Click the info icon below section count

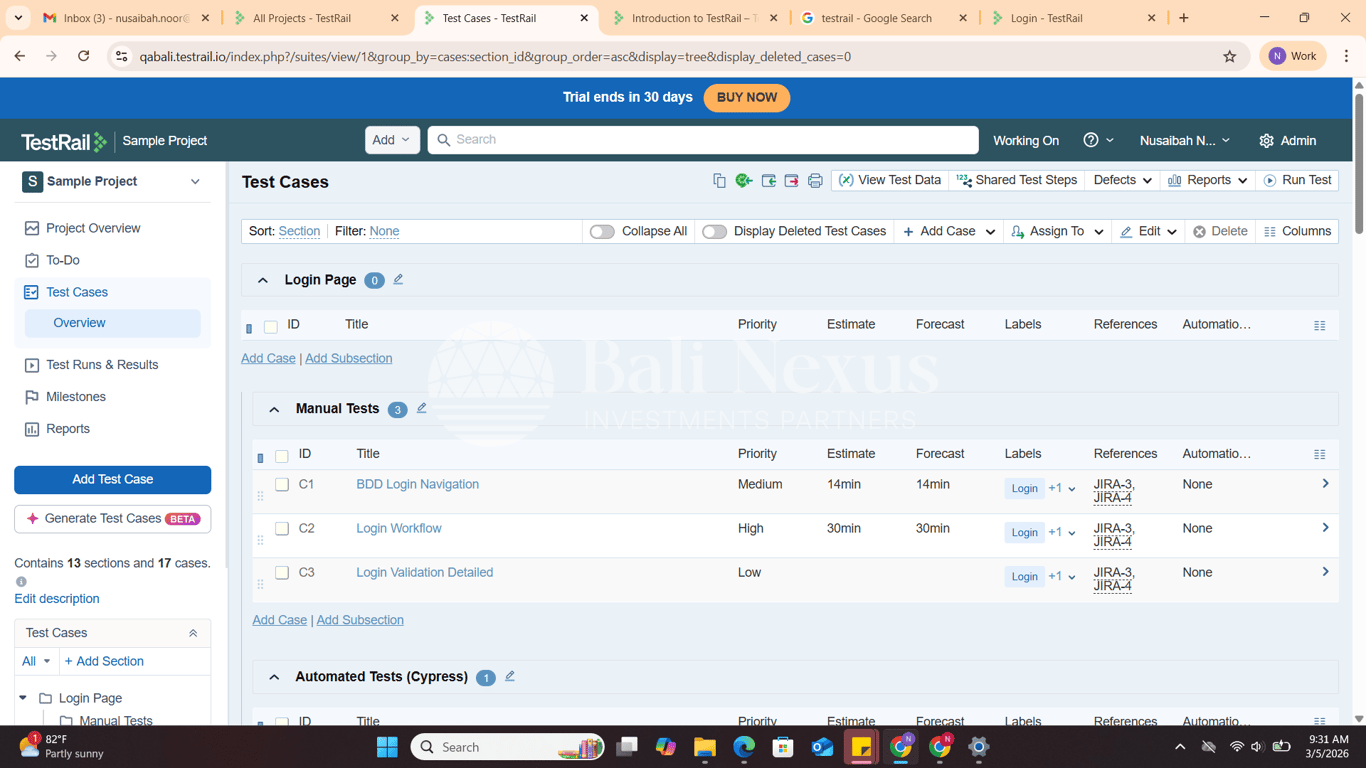click(x=21, y=581)
